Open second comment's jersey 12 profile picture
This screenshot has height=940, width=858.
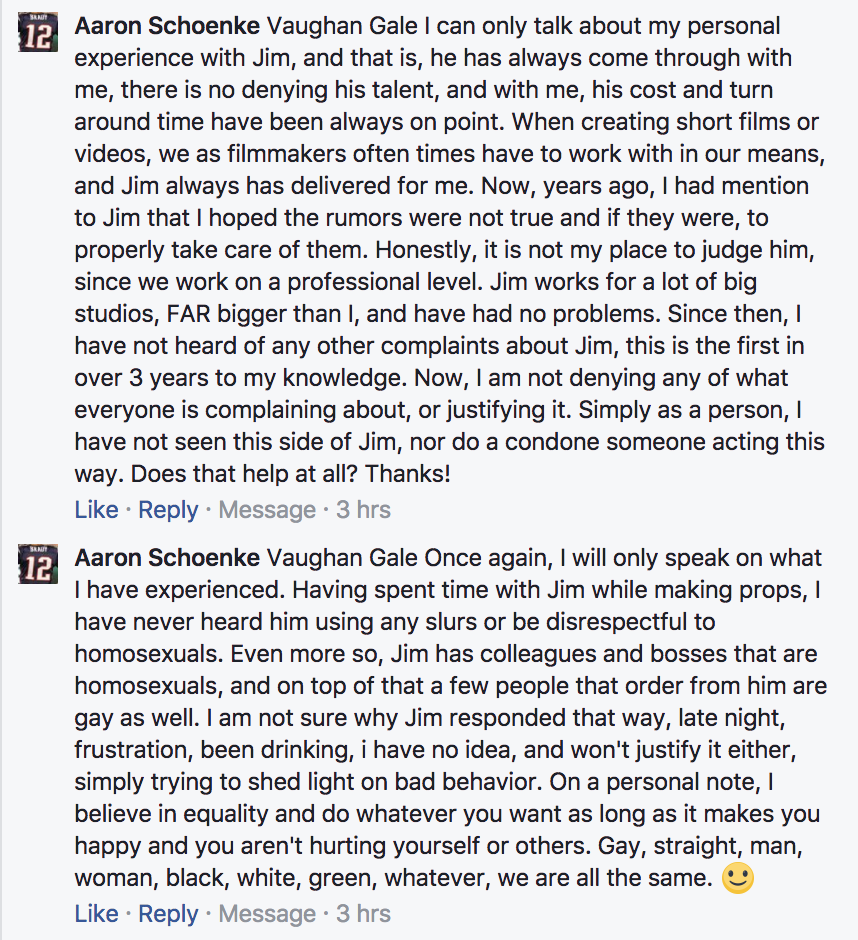[38, 564]
